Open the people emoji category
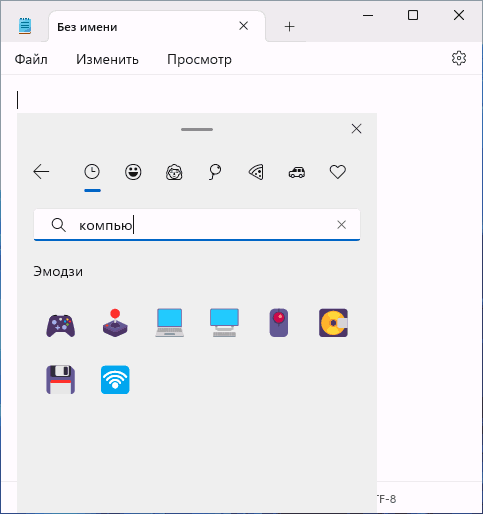Screen dimensions: 483x514 tap(174, 172)
